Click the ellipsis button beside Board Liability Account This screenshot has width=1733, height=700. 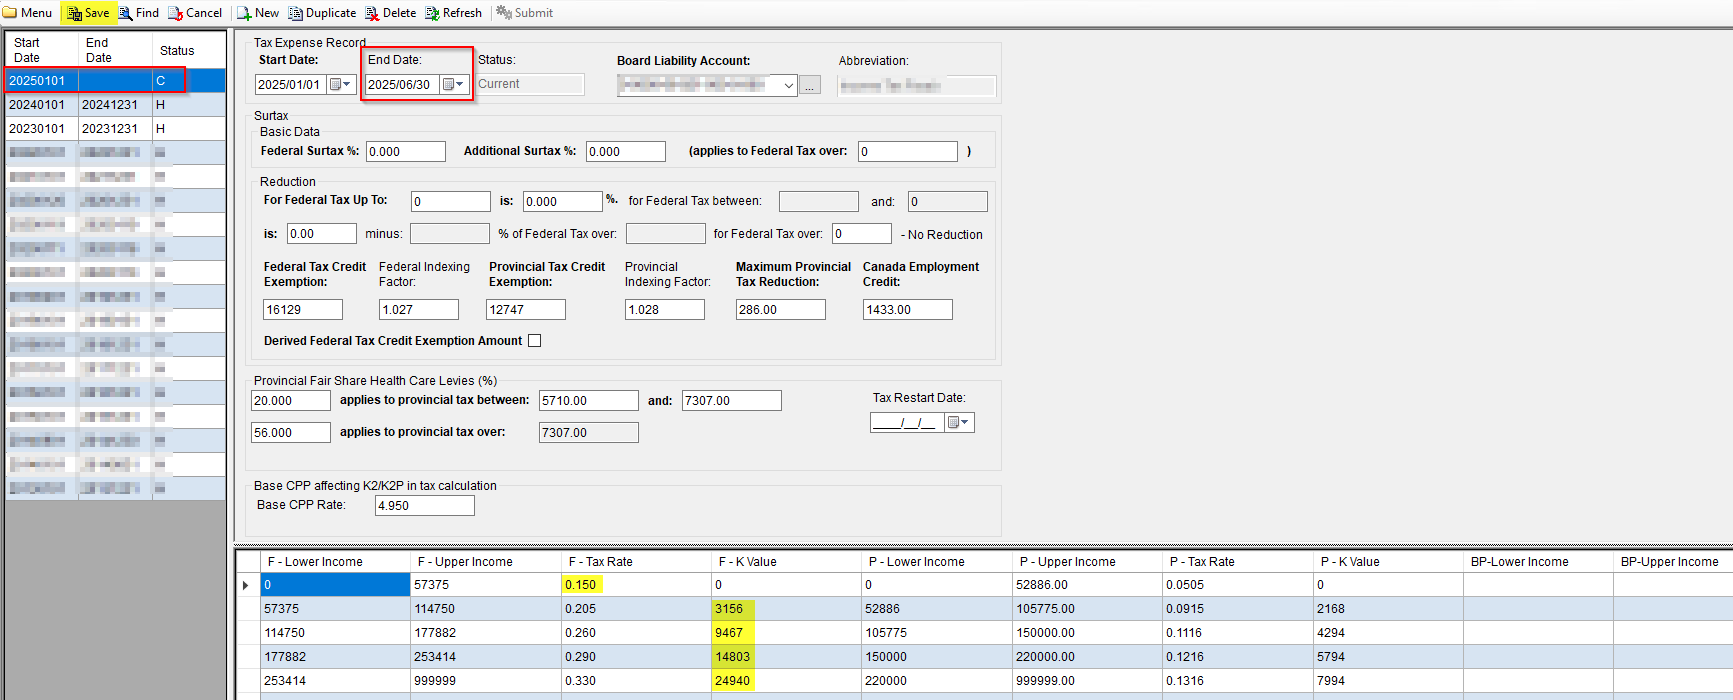coord(810,86)
